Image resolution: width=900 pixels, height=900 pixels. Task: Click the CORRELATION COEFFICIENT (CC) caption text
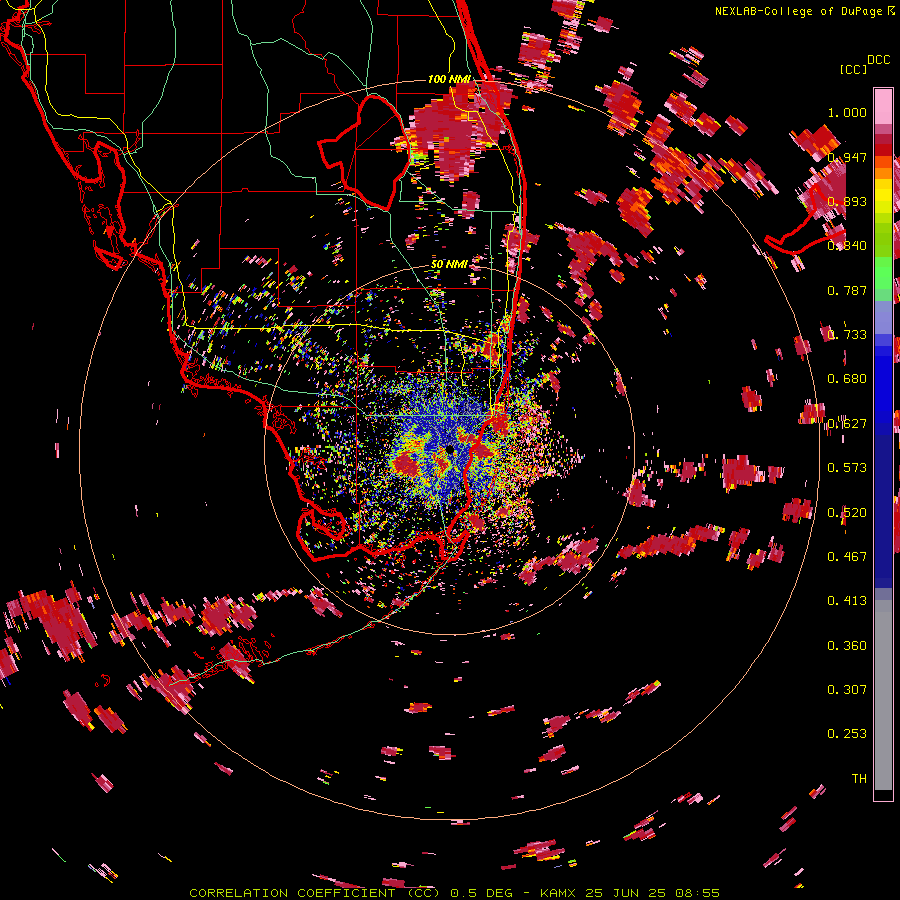click(x=315, y=893)
